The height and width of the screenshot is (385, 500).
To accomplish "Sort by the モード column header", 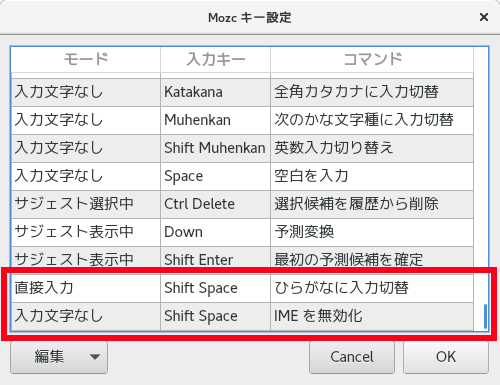I will [86, 60].
